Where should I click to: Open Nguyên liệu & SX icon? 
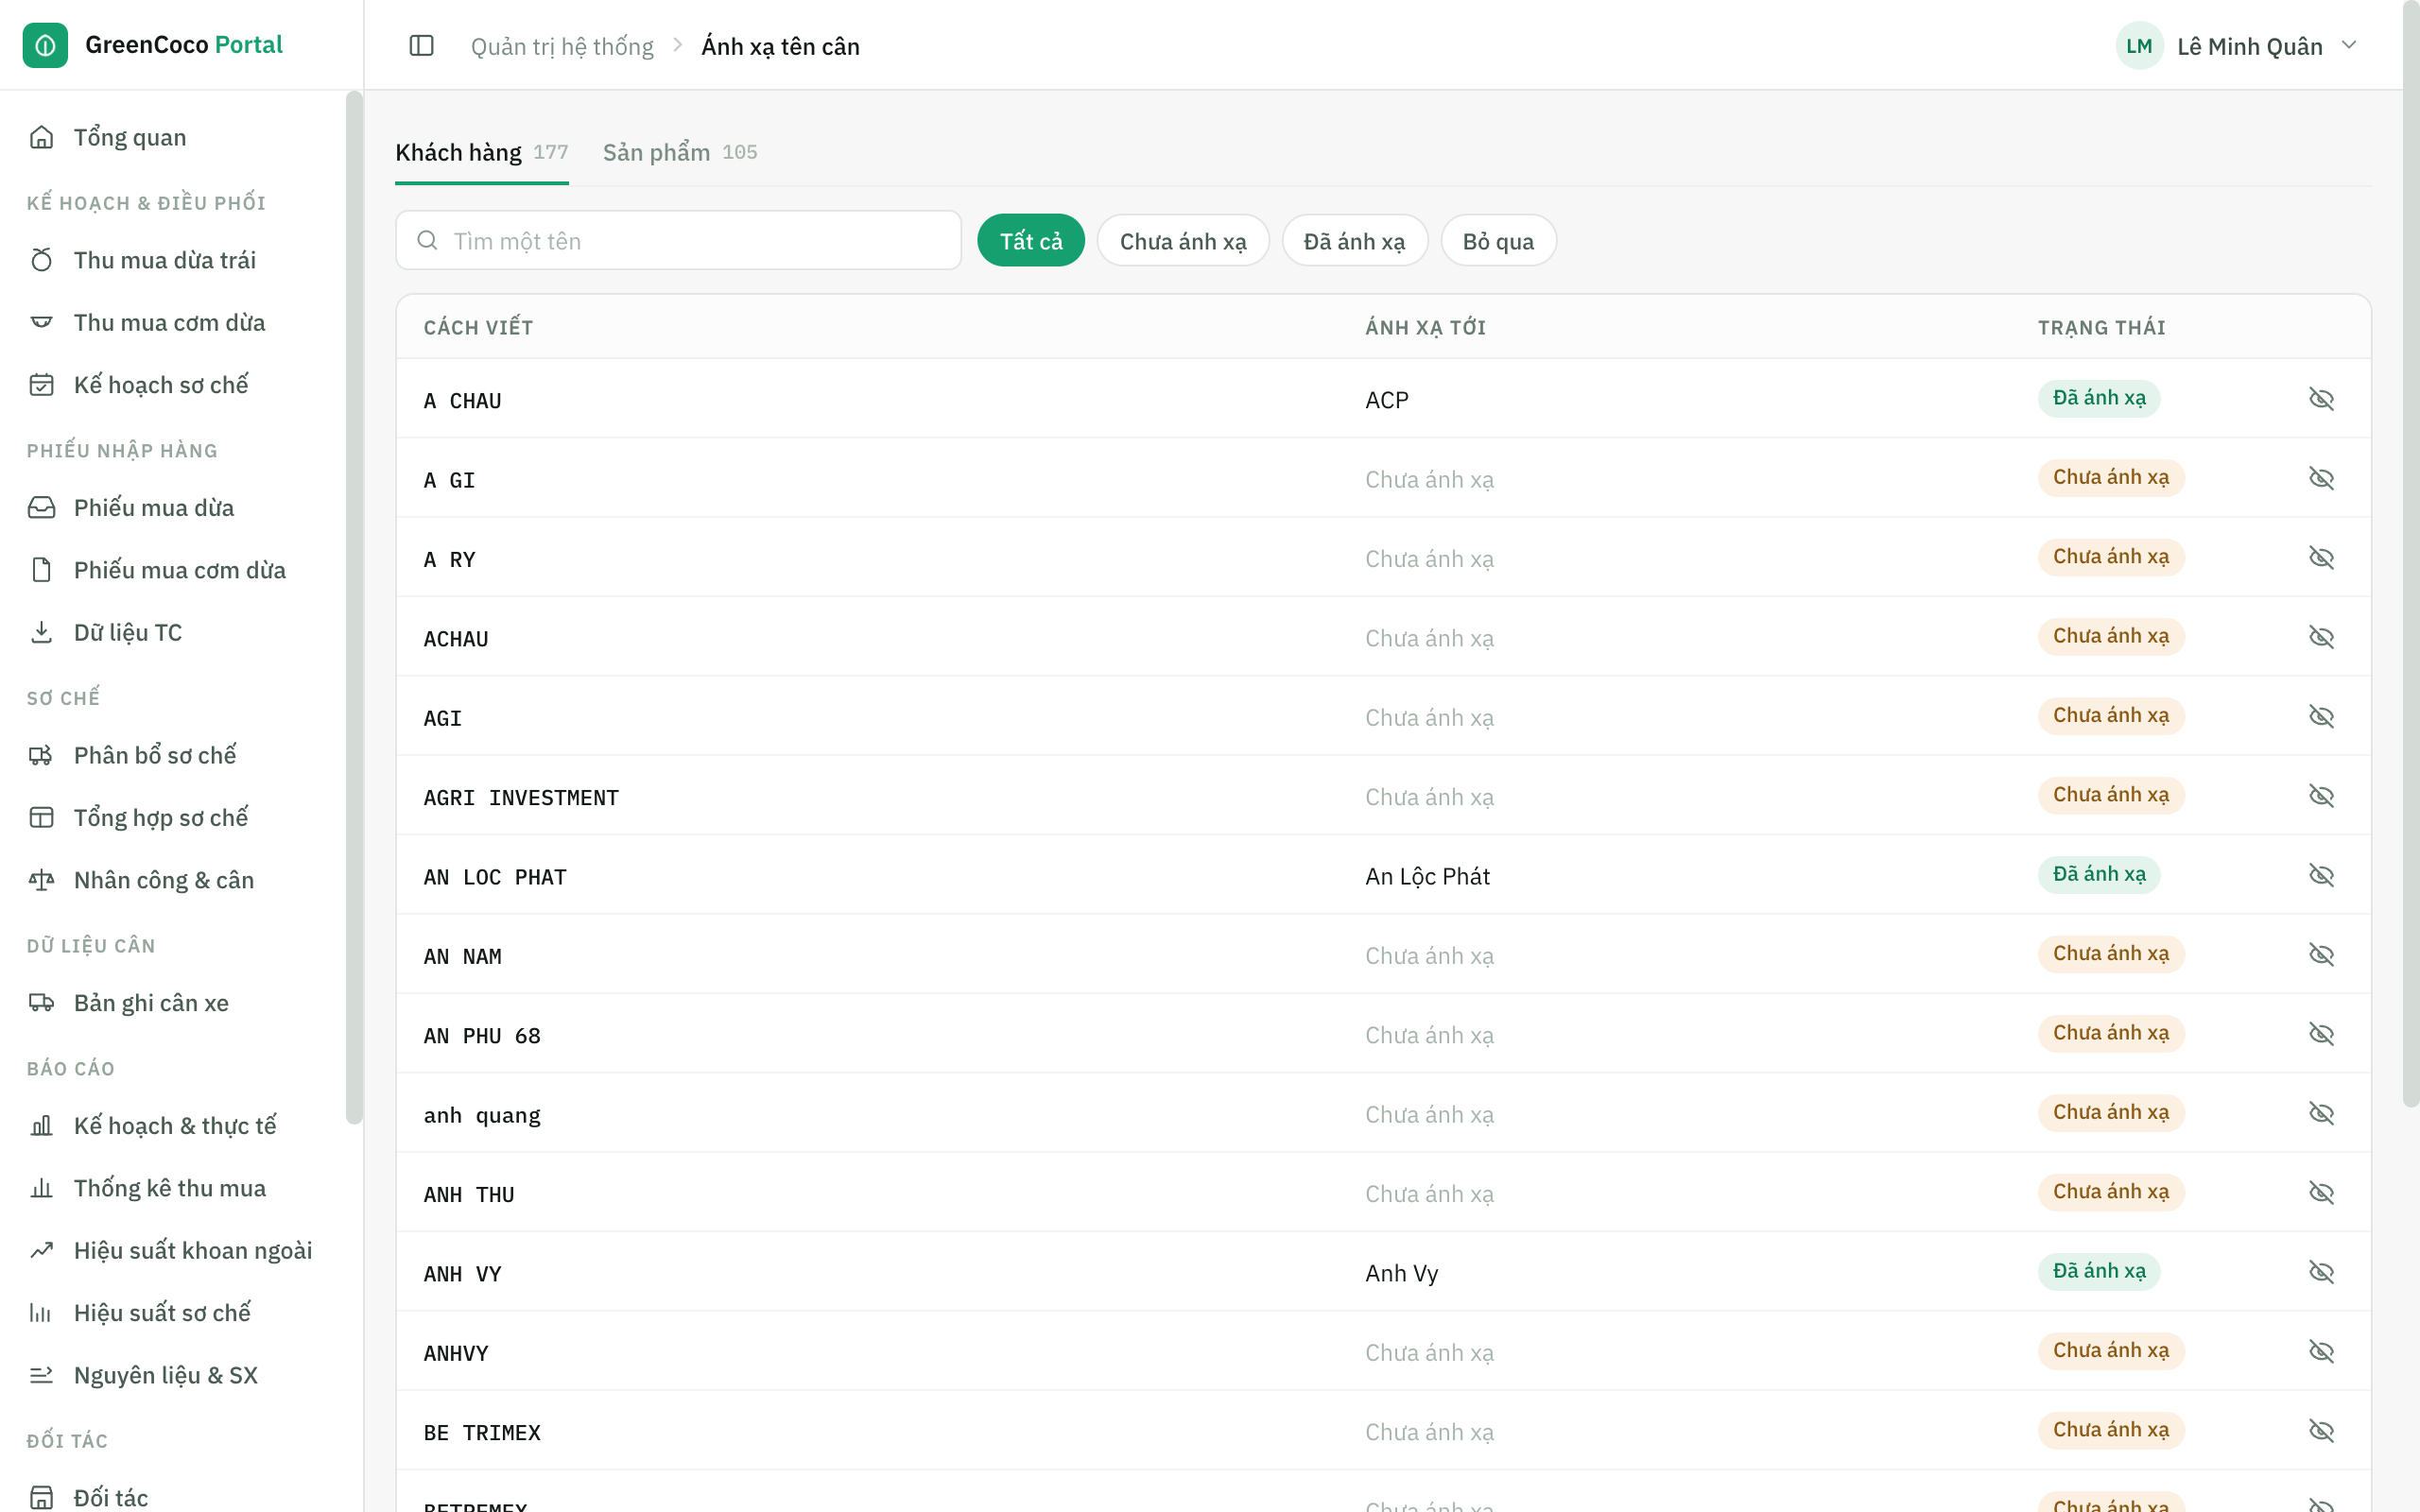pos(41,1375)
